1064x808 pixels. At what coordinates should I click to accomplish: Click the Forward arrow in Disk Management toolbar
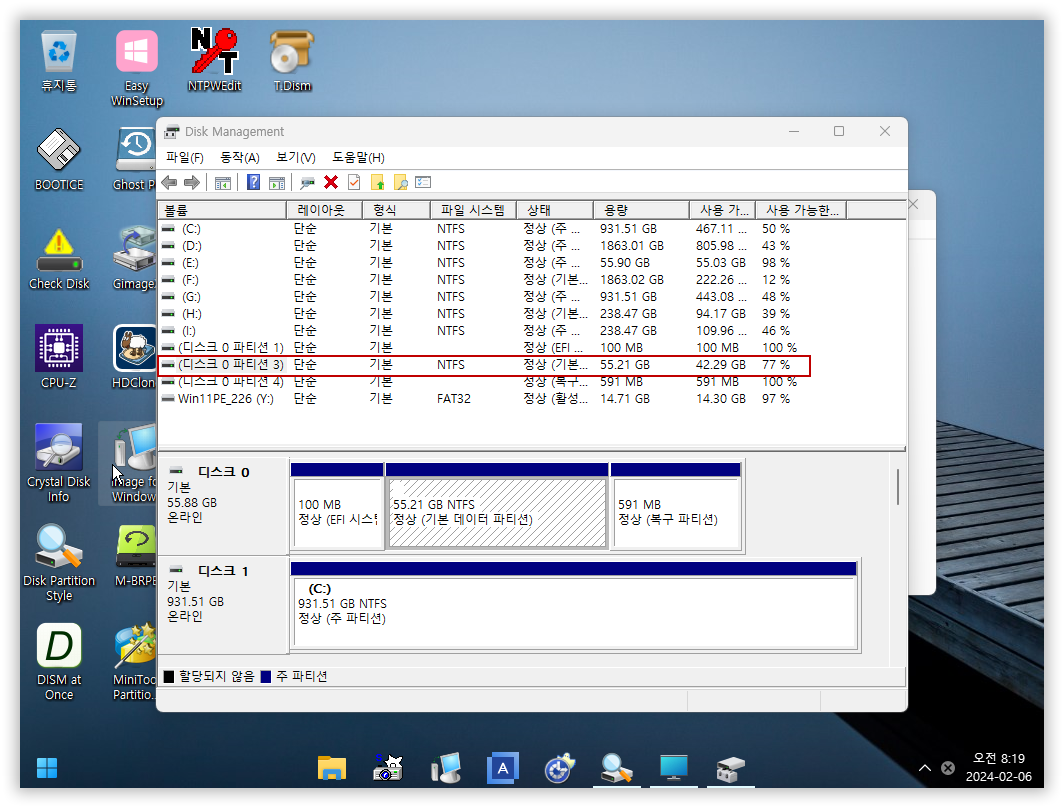[192, 182]
